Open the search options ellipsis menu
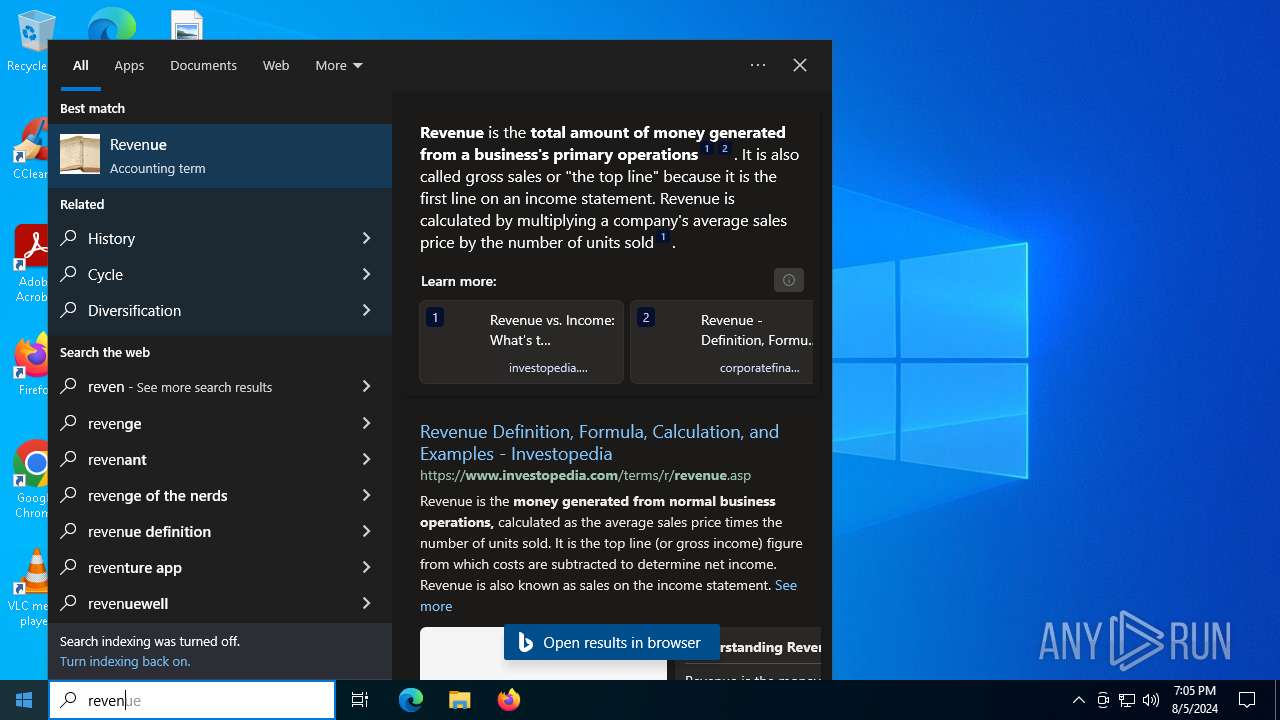This screenshot has width=1280, height=720. pyautogui.click(x=758, y=65)
